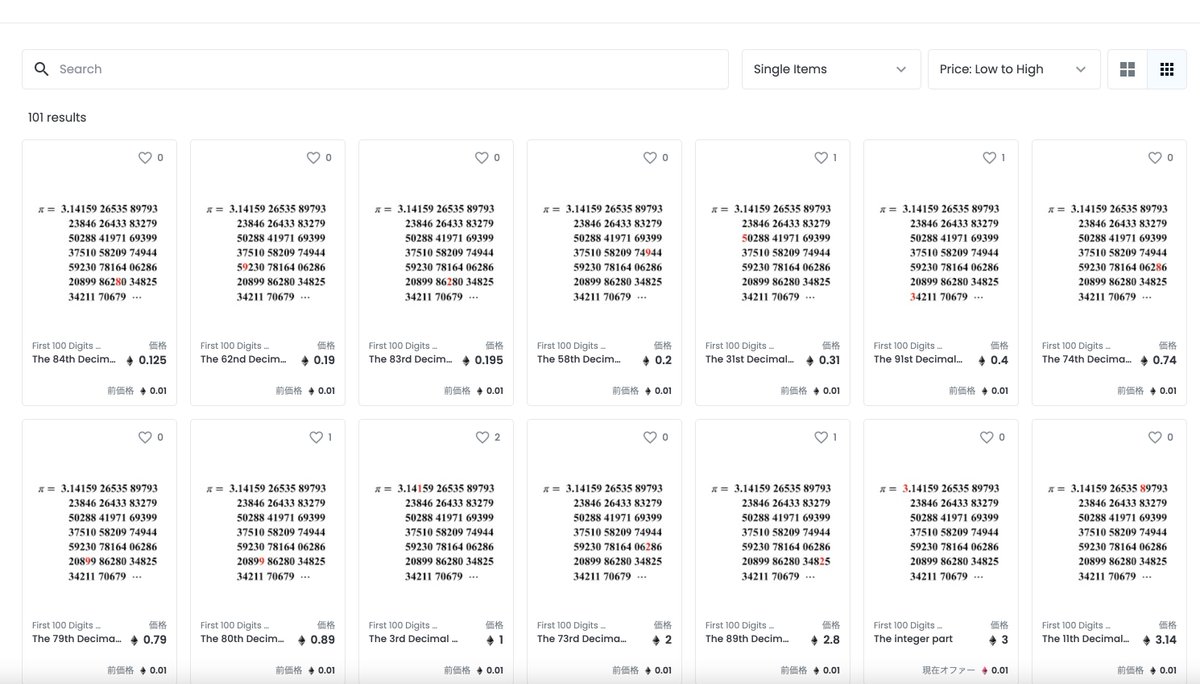Image resolution: width=1200 pixels, height=684 pixels.
Task: Click collection name on 84th Decimal card
Action: tap(66, 346)
